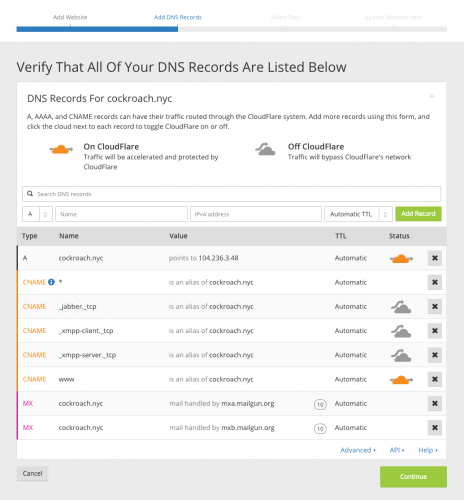Screen dimensions: 464x500
Task: Click the green Add Record button
Action: point(418,214)
